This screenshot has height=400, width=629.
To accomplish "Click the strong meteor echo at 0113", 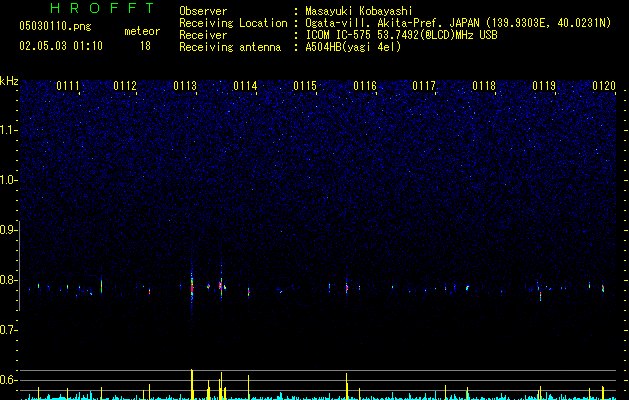I will pos(192,287).
